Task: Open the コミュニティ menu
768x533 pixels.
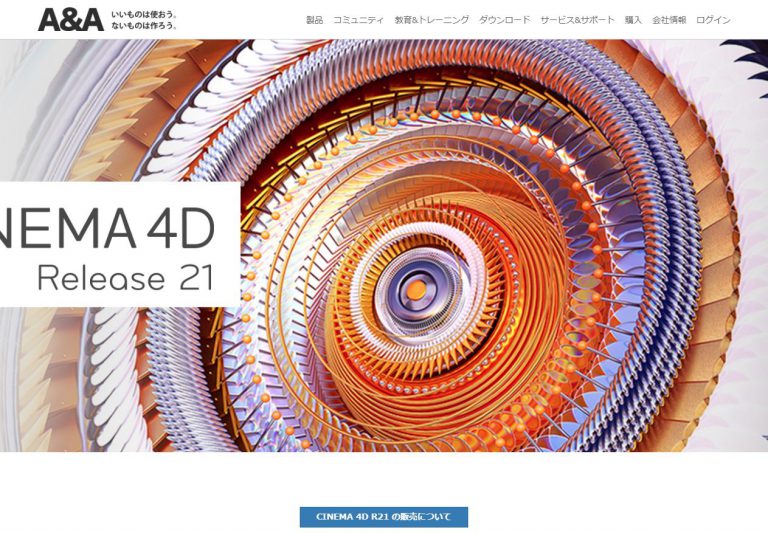Action: tap(359, 20)
